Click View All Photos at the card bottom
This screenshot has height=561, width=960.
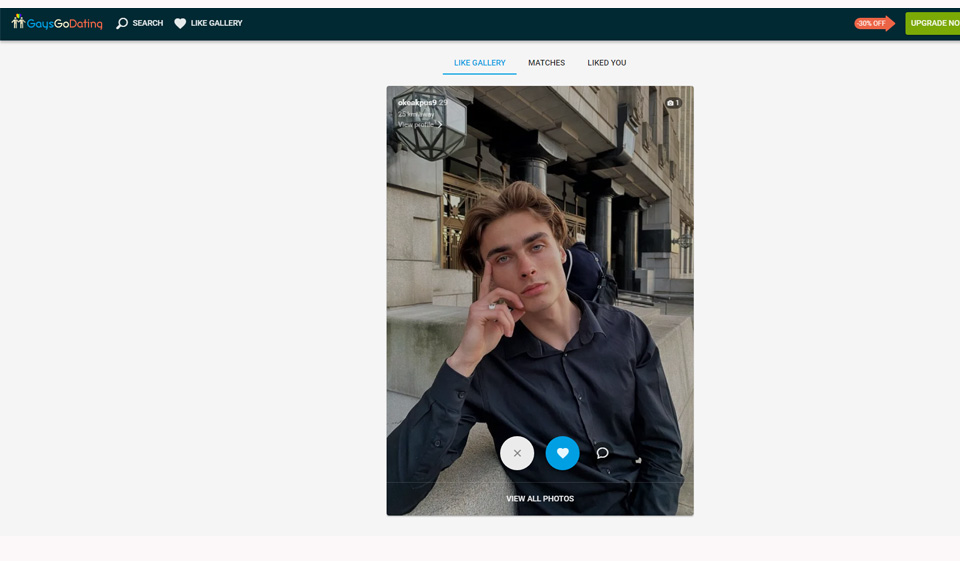coord(540,498)
